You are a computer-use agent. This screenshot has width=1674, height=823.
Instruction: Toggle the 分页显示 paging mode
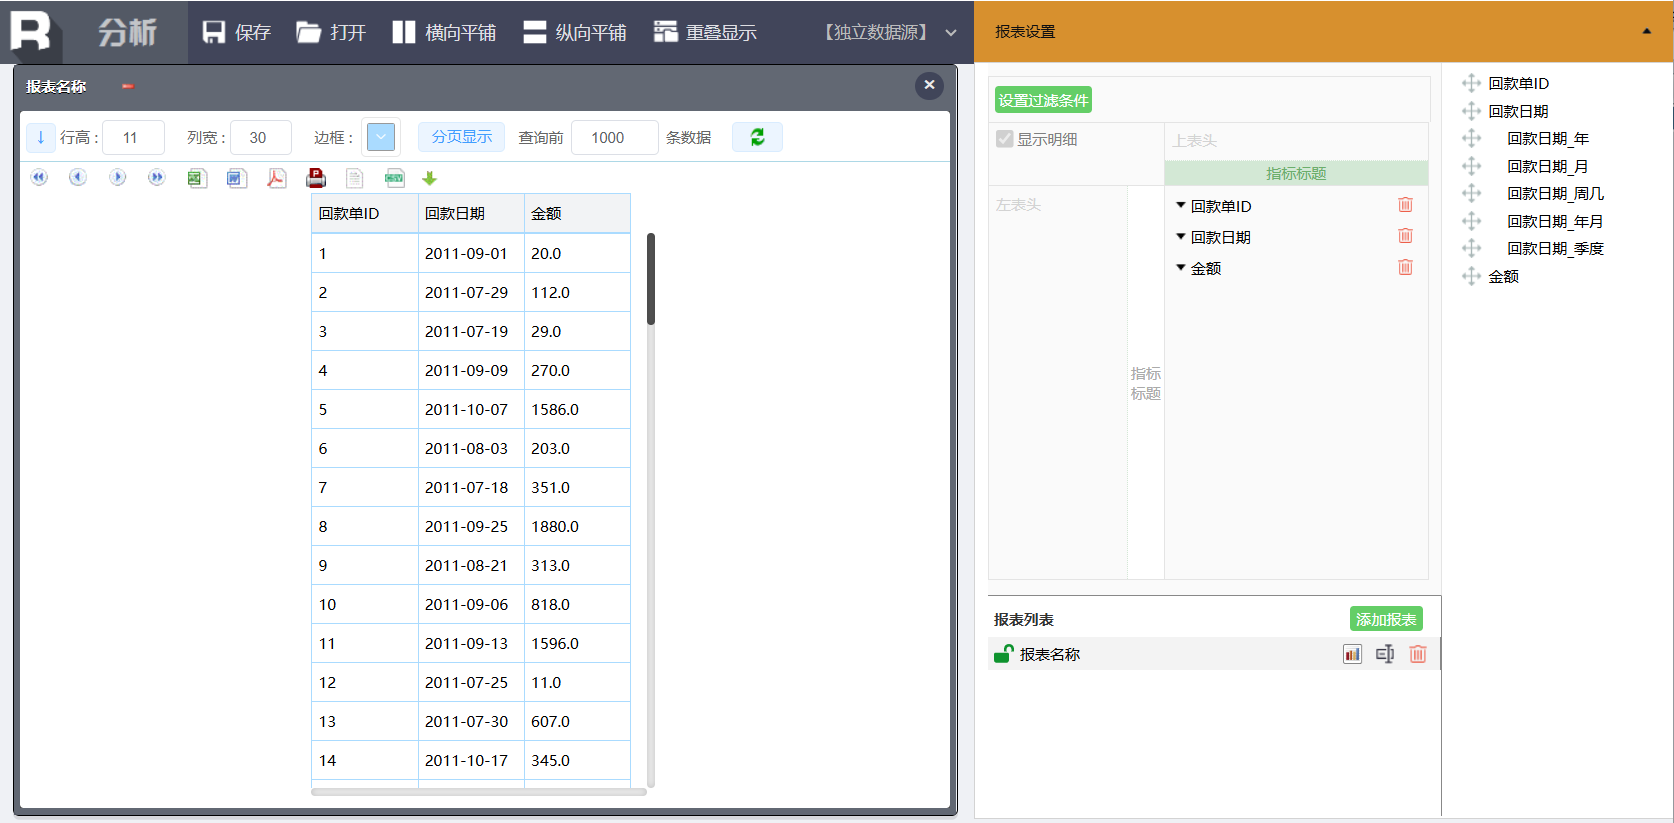(x=461, y=137)
